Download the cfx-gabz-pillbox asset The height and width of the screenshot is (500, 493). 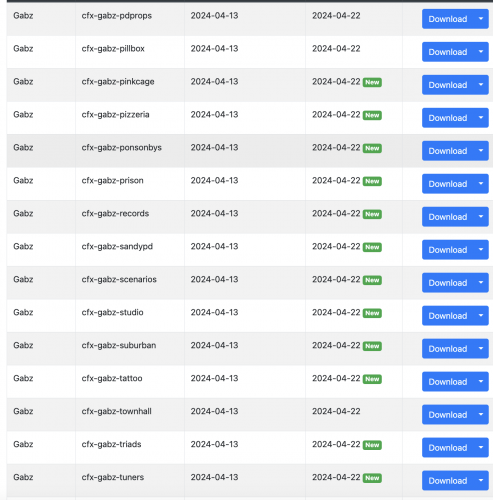click(x=447, y=52)
